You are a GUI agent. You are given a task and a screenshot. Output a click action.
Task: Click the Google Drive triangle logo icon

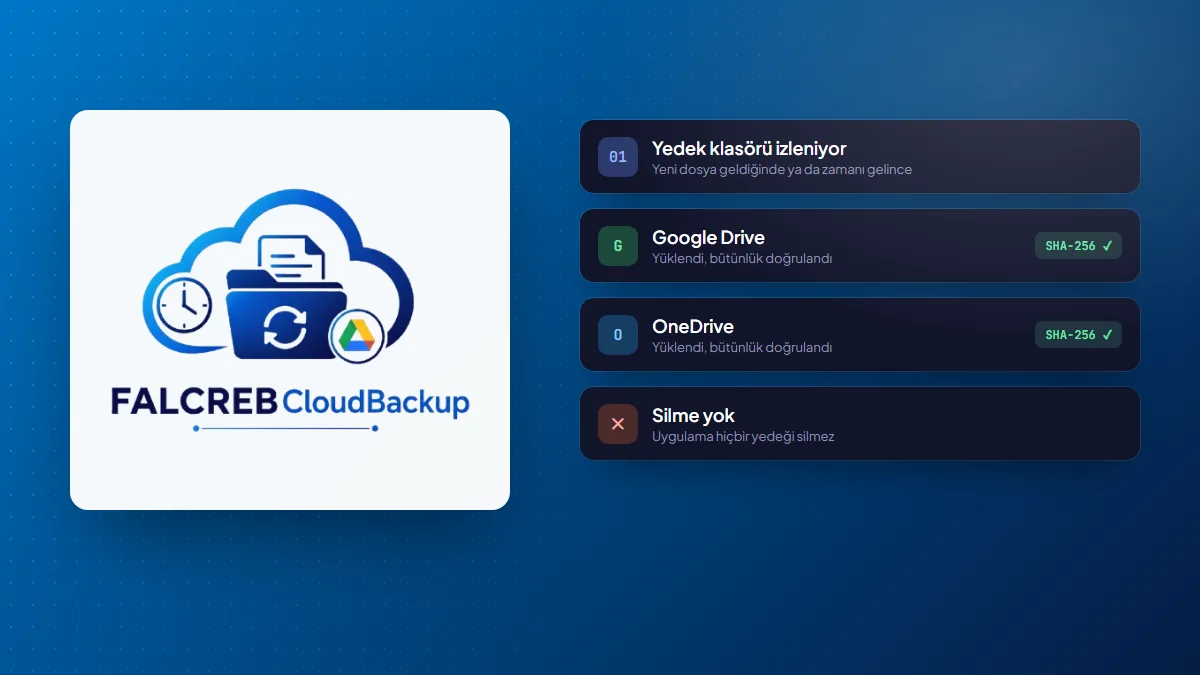tap(357, 337)
